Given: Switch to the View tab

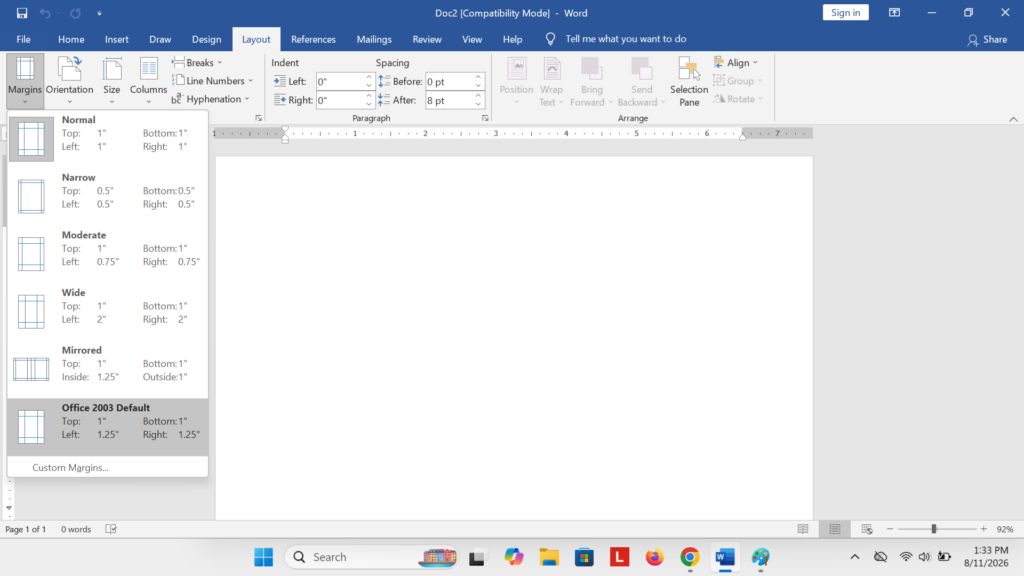Looking at the screenshot, I should pyautogui.click(x=472, y=39).
